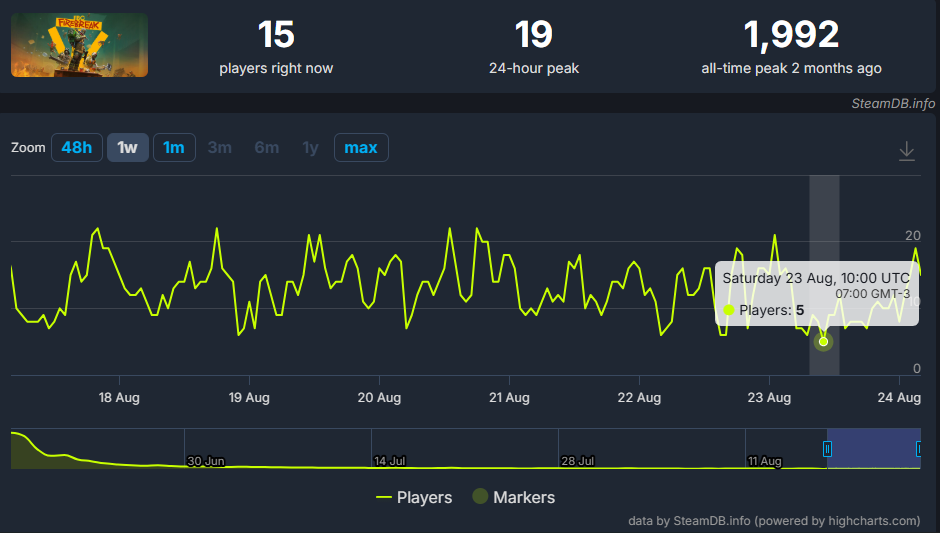
Task: Click the 18 Aug axis label
Action: (119, 398)
